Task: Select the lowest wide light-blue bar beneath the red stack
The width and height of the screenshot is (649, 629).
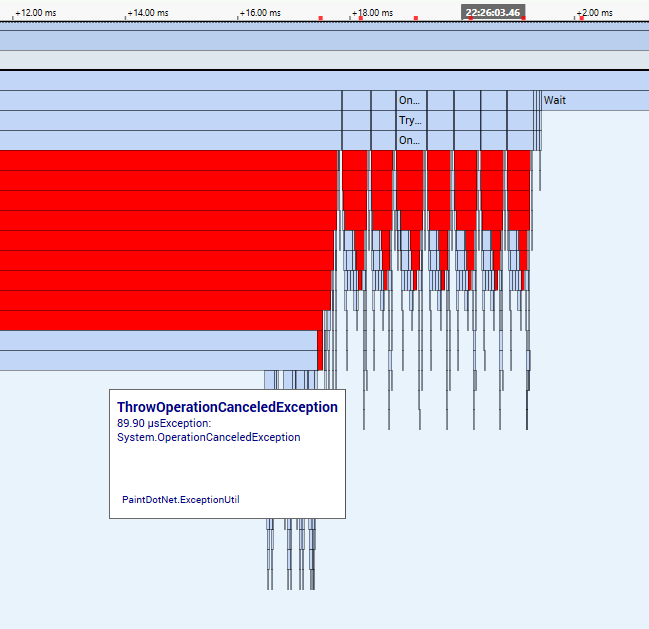Action: tap(159, 360)
